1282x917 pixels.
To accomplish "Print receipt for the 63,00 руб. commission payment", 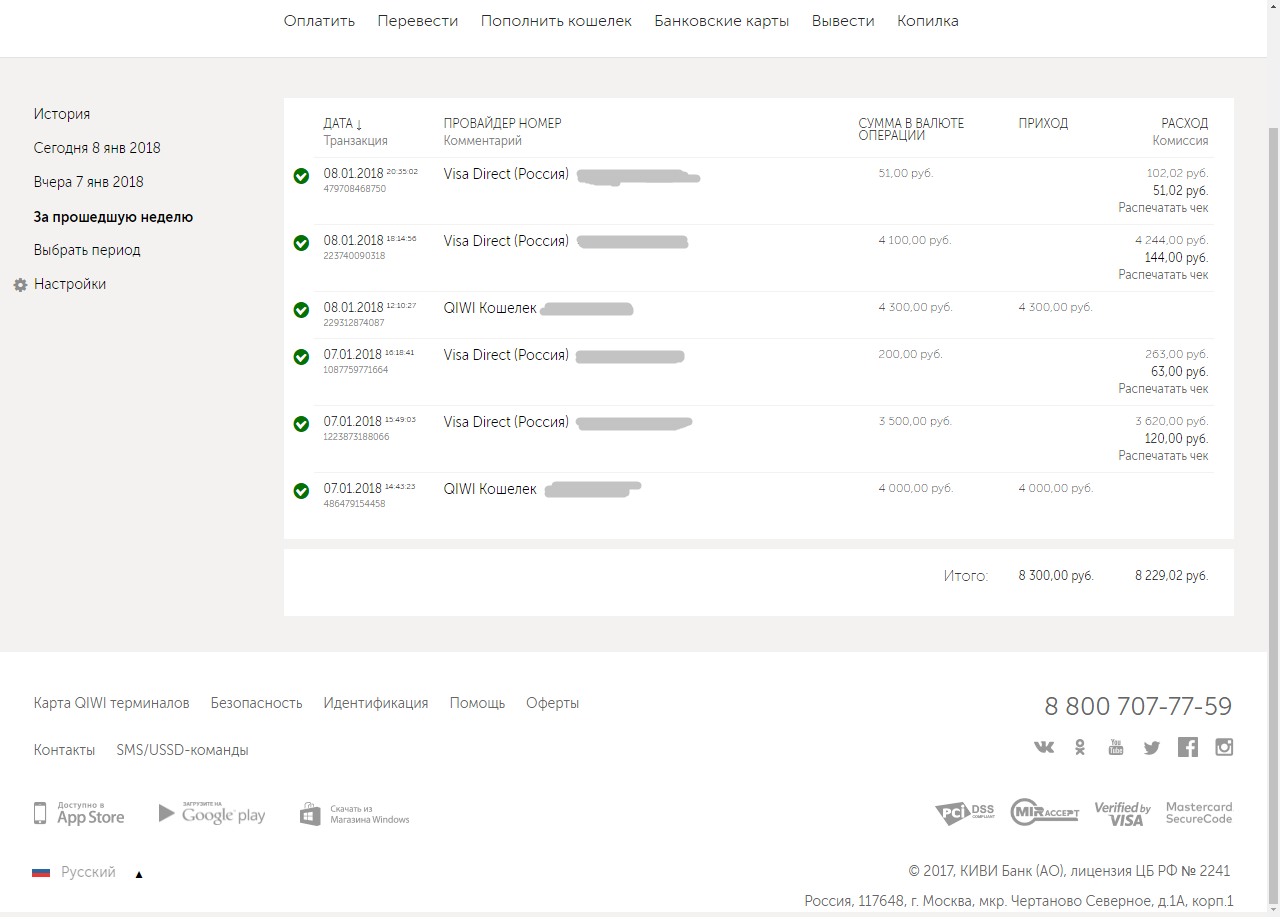I will pos(1163,389).
